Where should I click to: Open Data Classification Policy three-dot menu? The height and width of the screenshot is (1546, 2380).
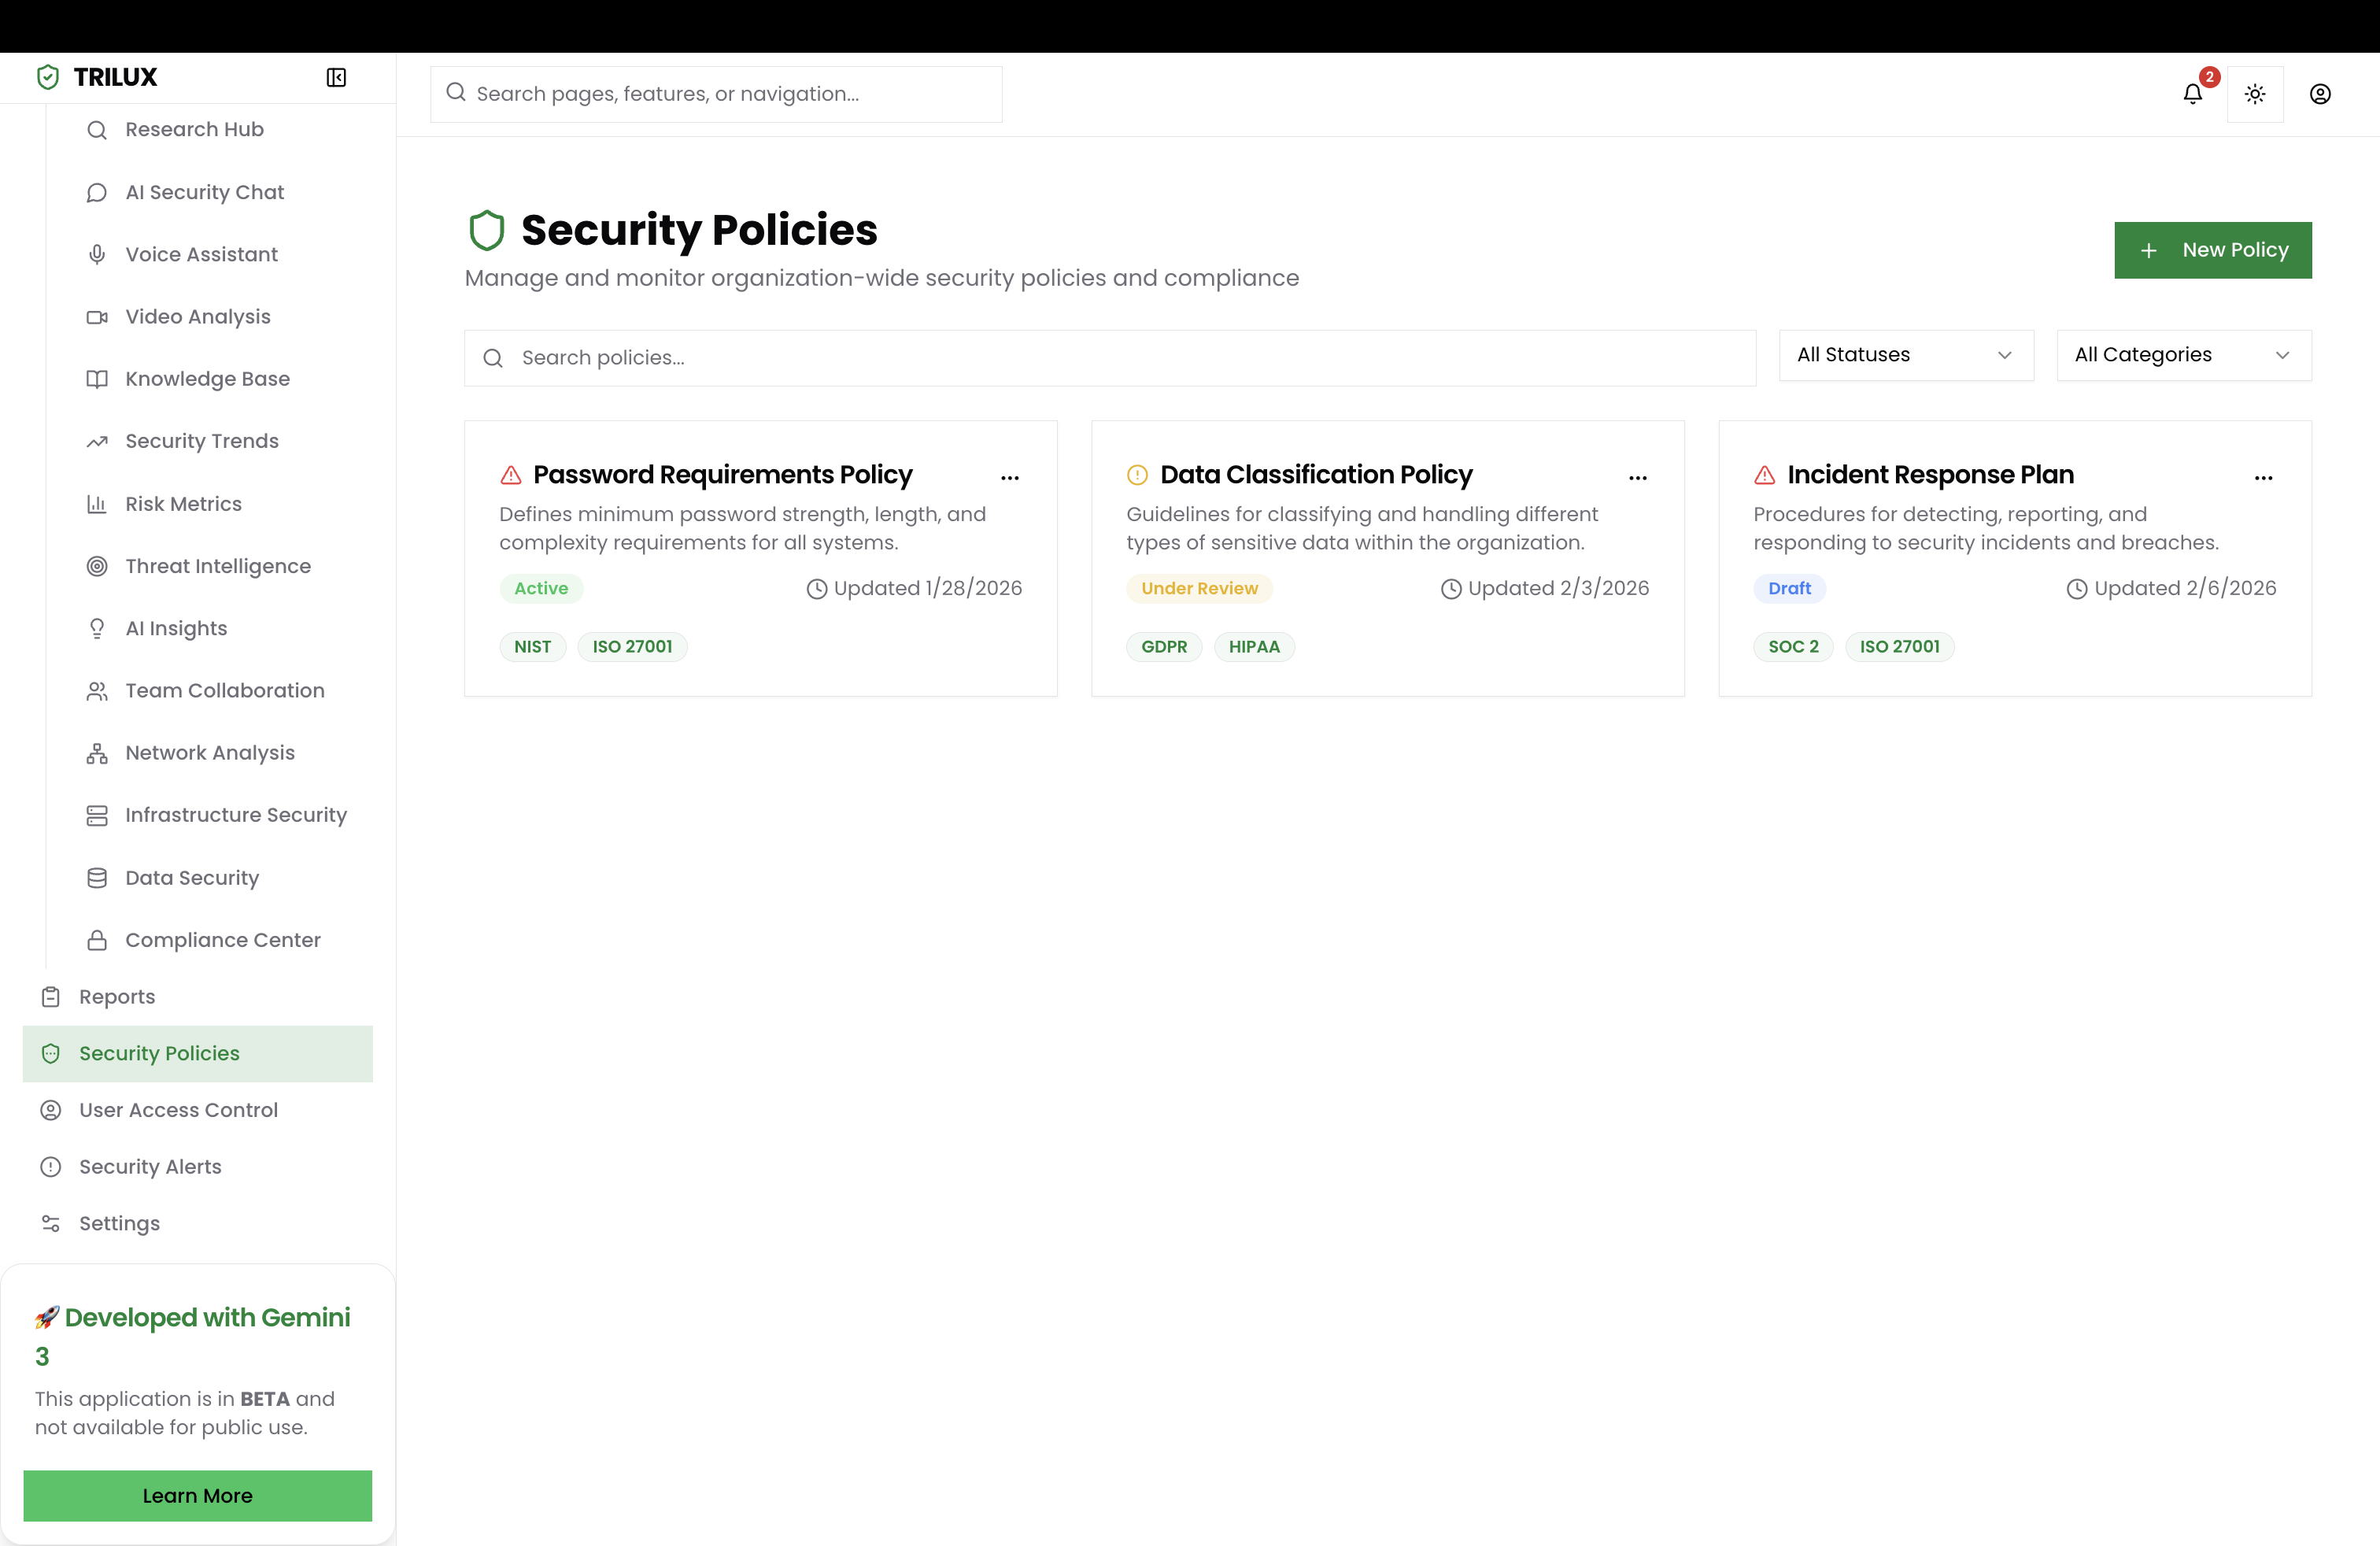(x=1638, y=478)
